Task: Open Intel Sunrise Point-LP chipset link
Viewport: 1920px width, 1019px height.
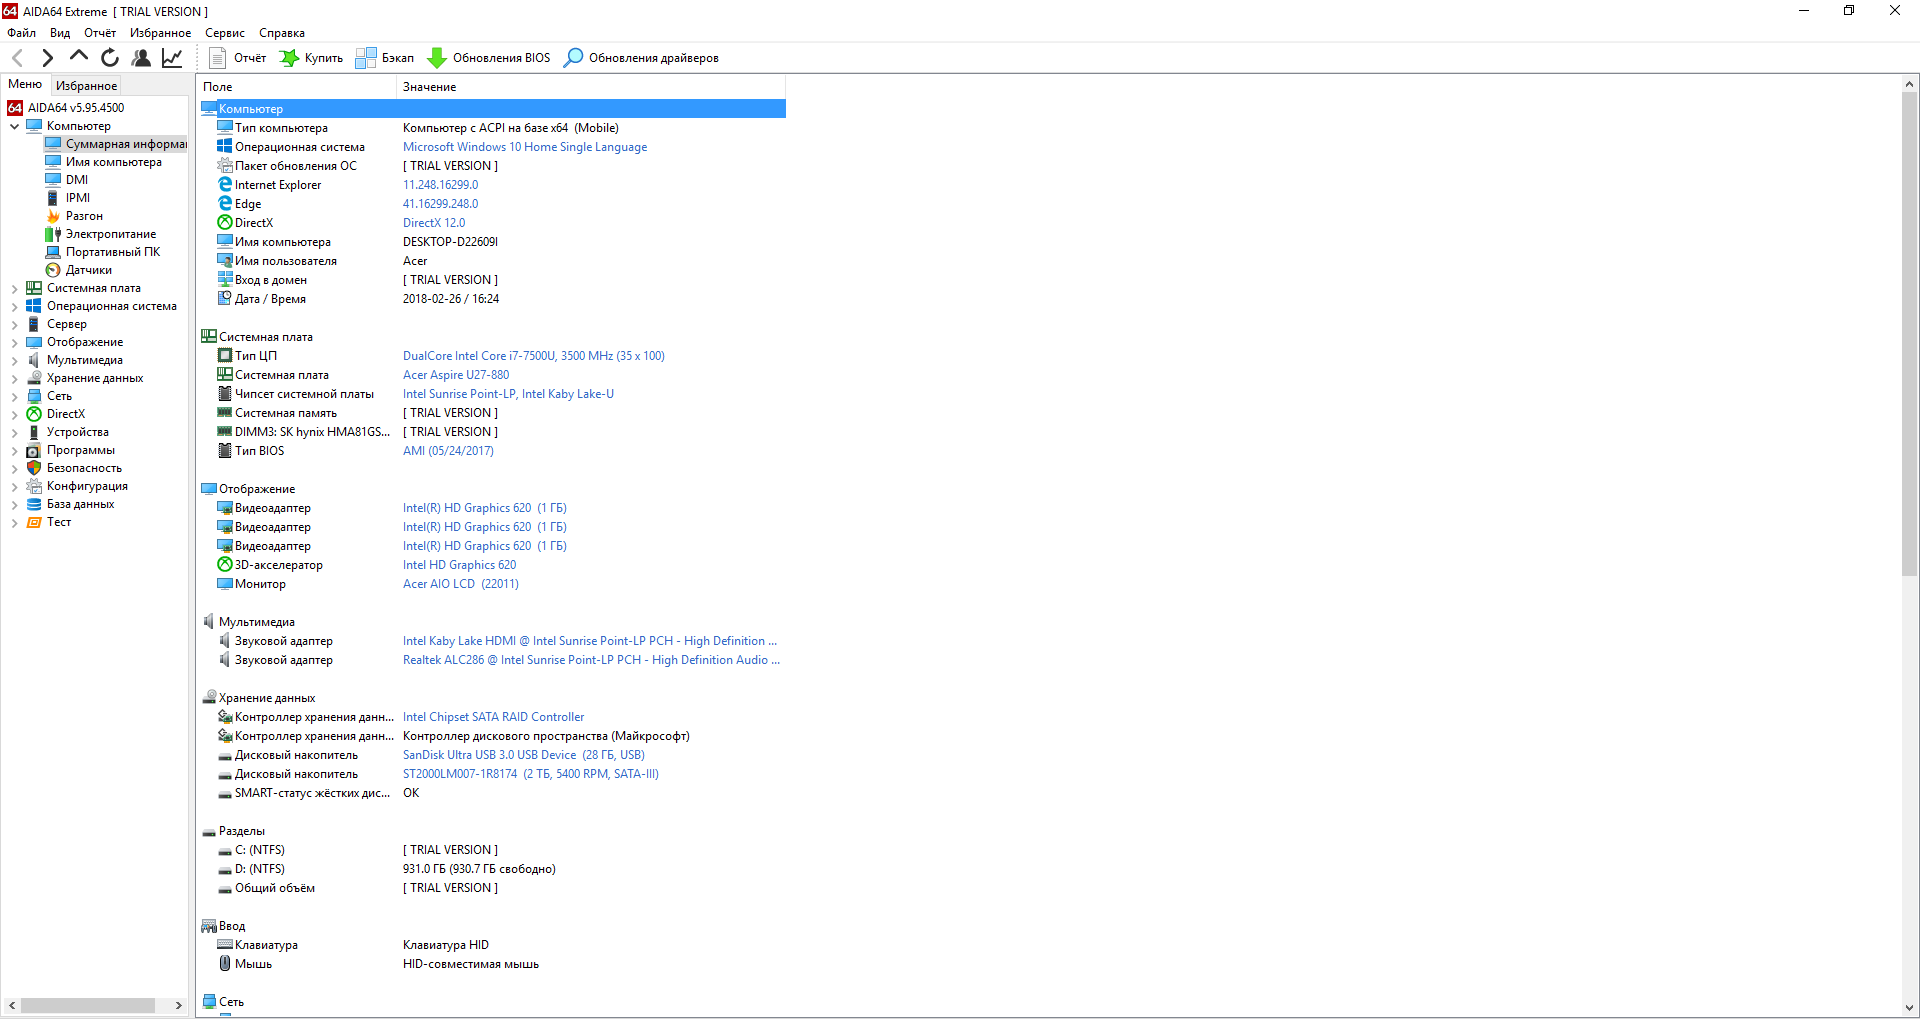Action: point(508,394)
